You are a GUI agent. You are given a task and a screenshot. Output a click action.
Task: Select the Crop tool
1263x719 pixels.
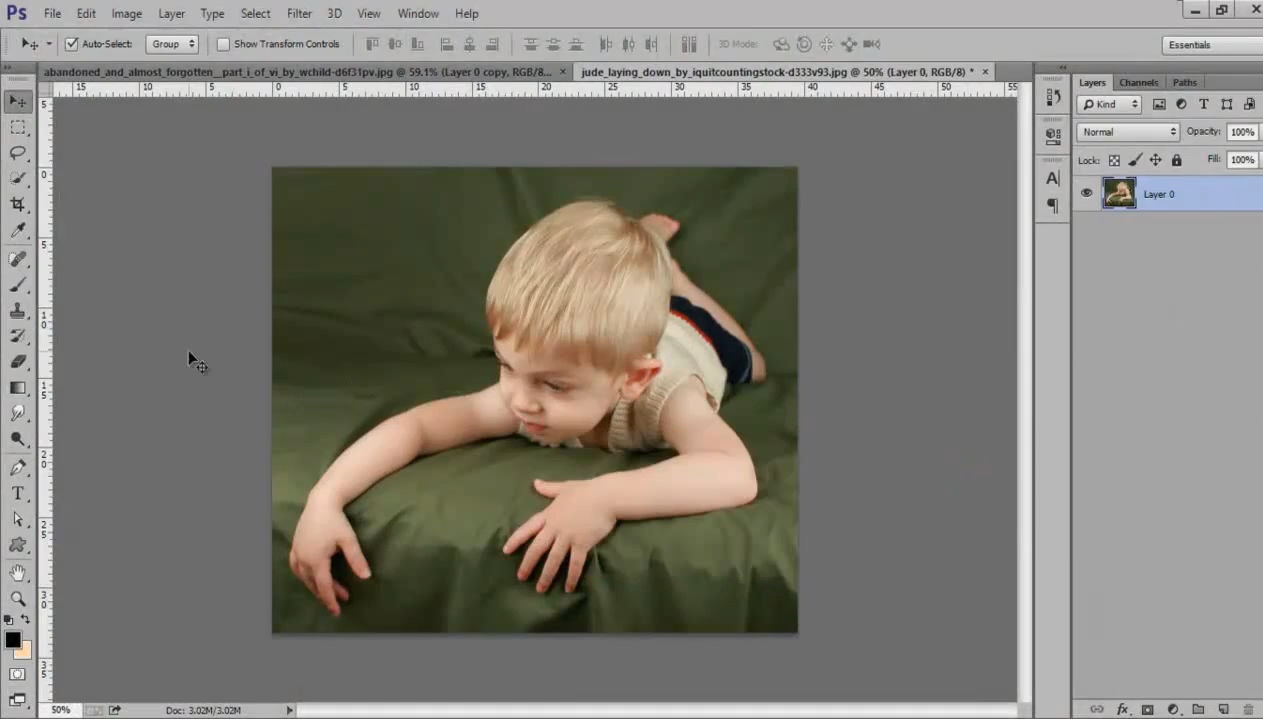click(x=18, y=204)
